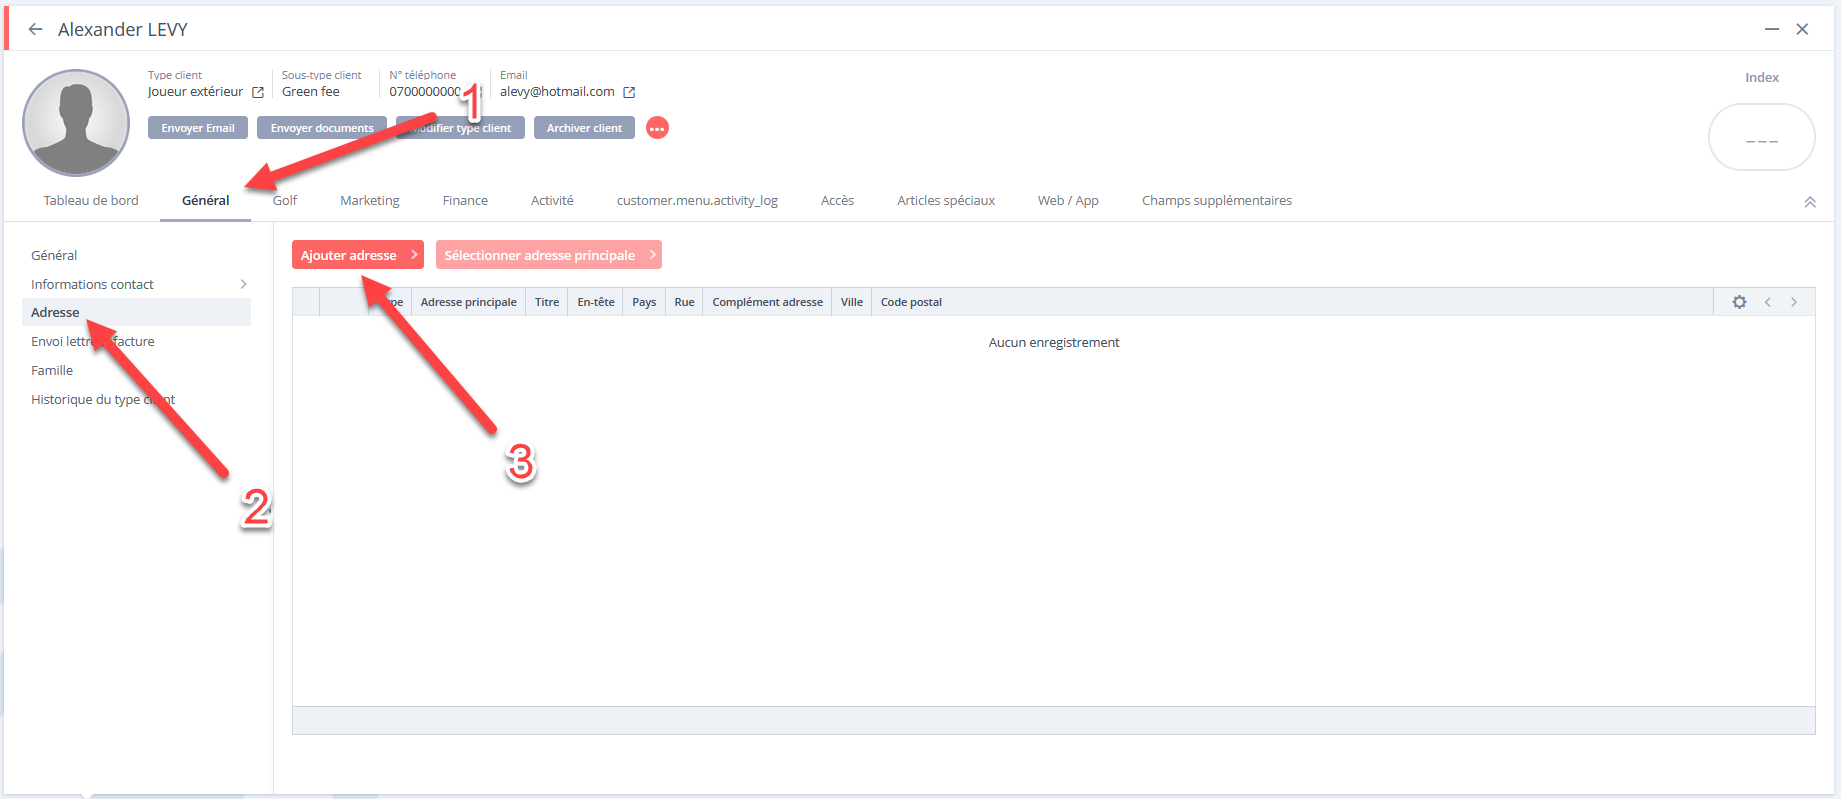Collapse the customer header with the double chevron

click(x=1810, y=202)
